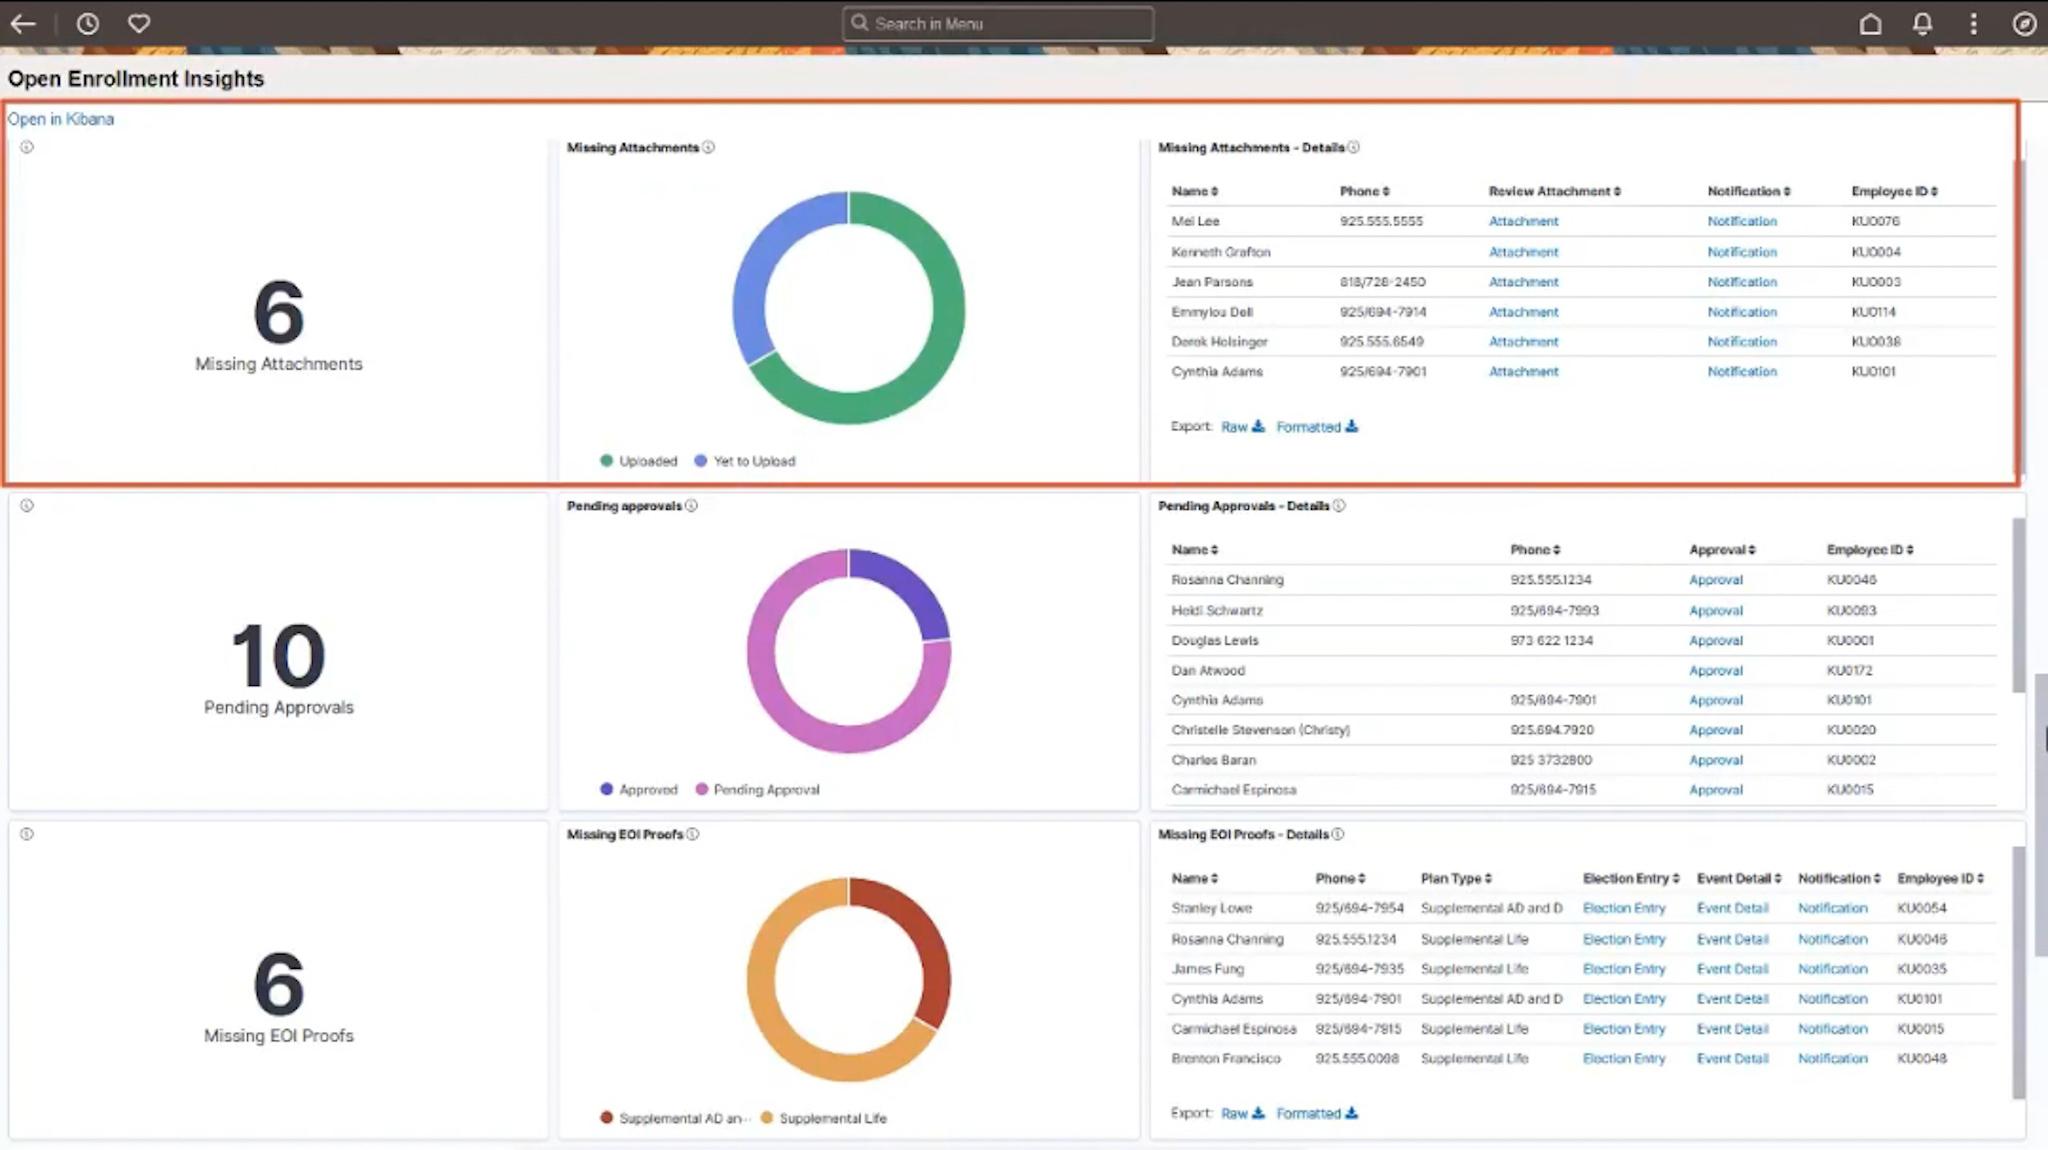Open the Recently Visited clock icon
Screen dimensions: 2048x1150
pos(88,23)
